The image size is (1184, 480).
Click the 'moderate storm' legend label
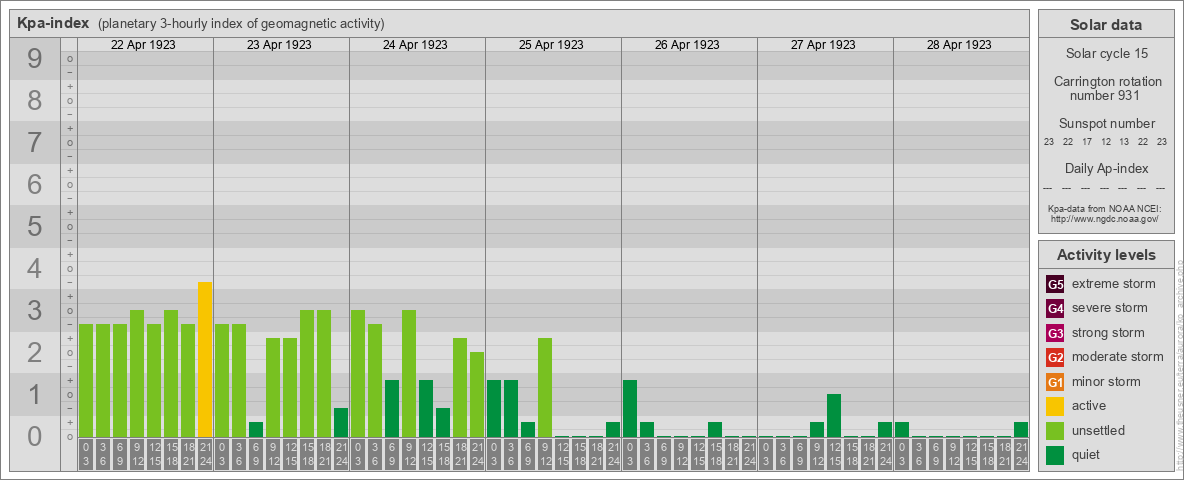tap(1118, 357)
